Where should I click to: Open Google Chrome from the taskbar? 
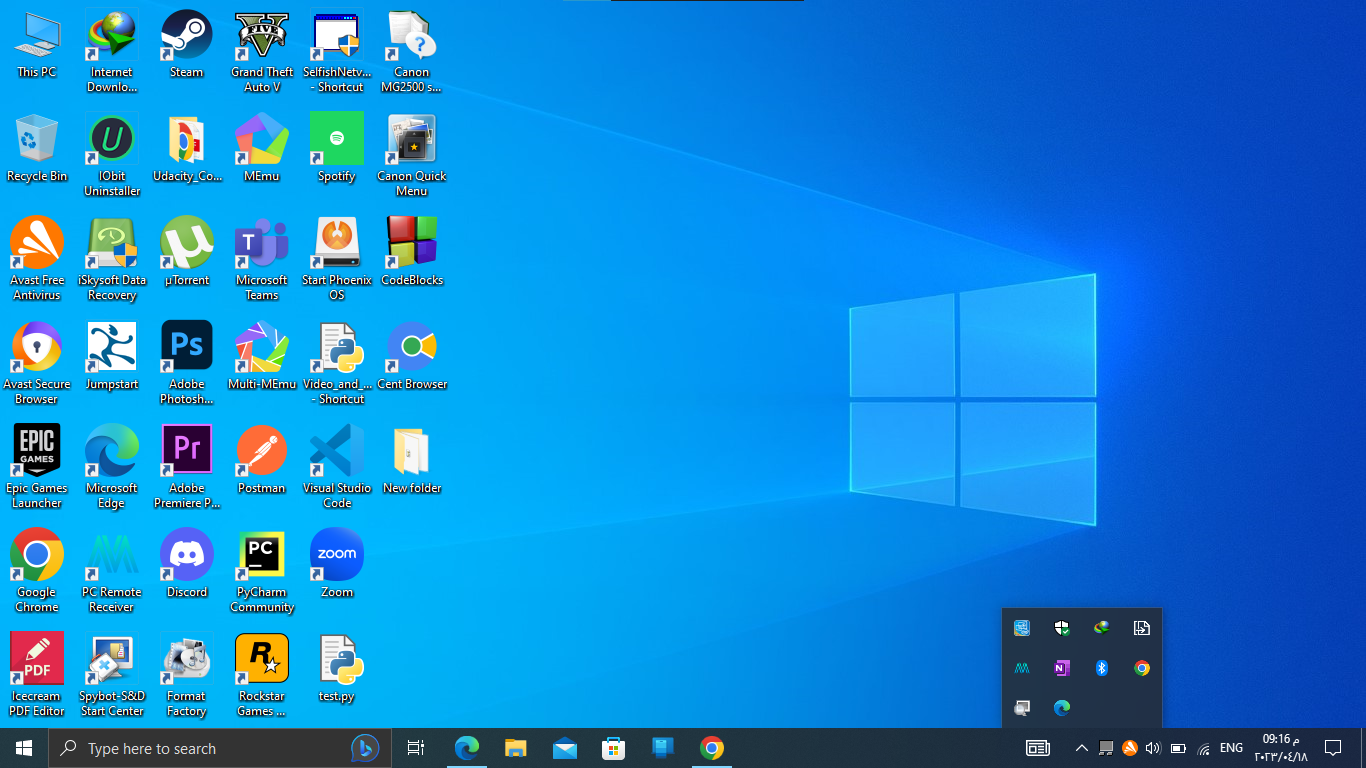(x=711, y=748)
